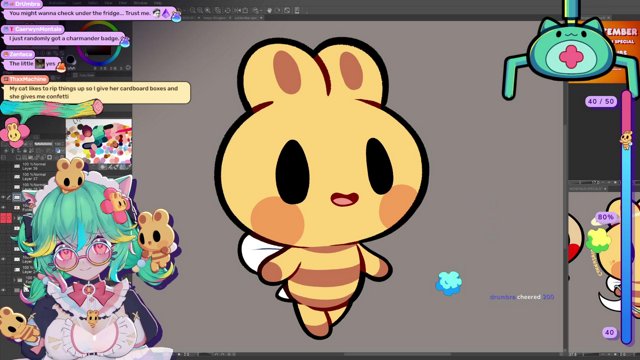The width and height of the screenshot is (640, 360).
Task: Click the red color markers in the layer panel
Action: [x=6, y=218]
